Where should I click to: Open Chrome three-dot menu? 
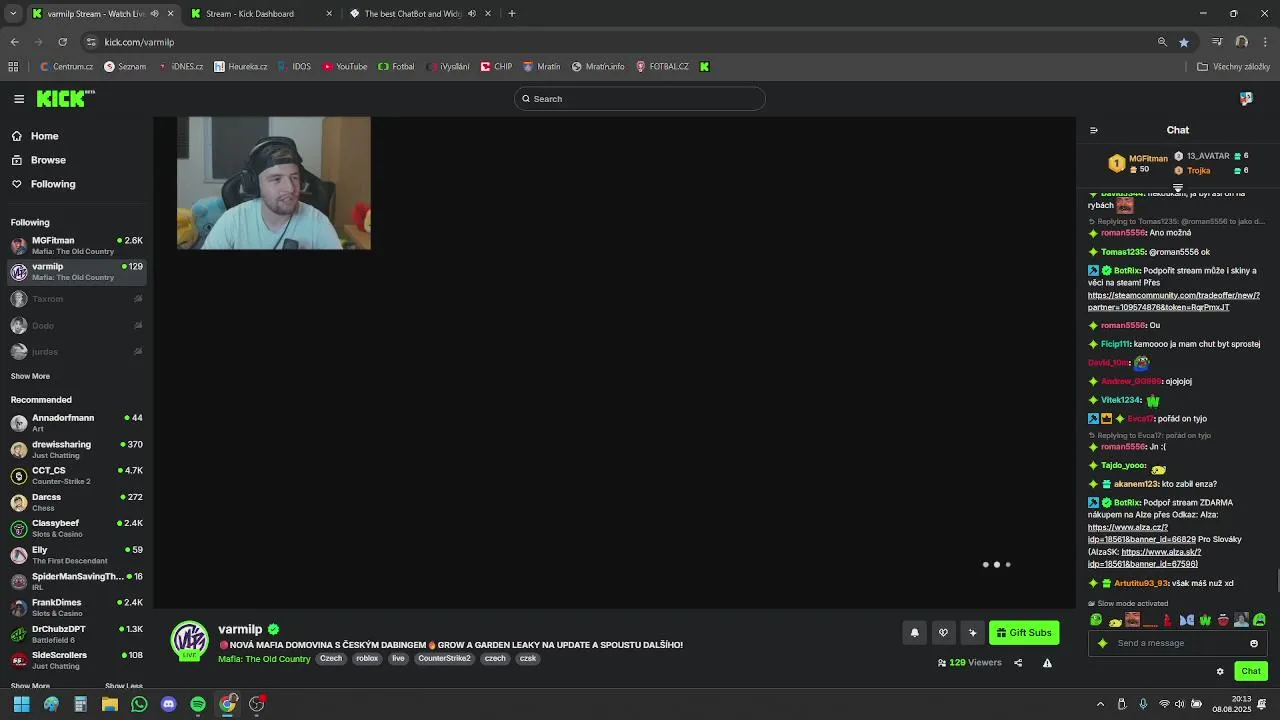coord(1266,42)
